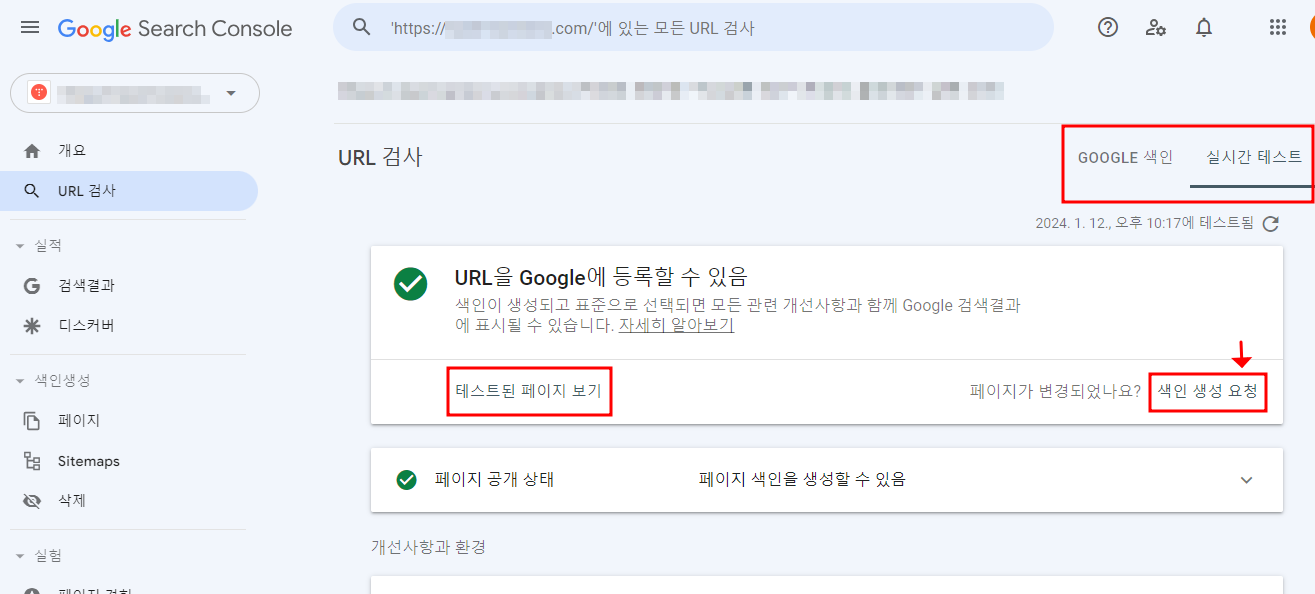Click the heading 'URL을 Google에 등록할 수 있음'
1315x594 pixels.
coord(601,277)
